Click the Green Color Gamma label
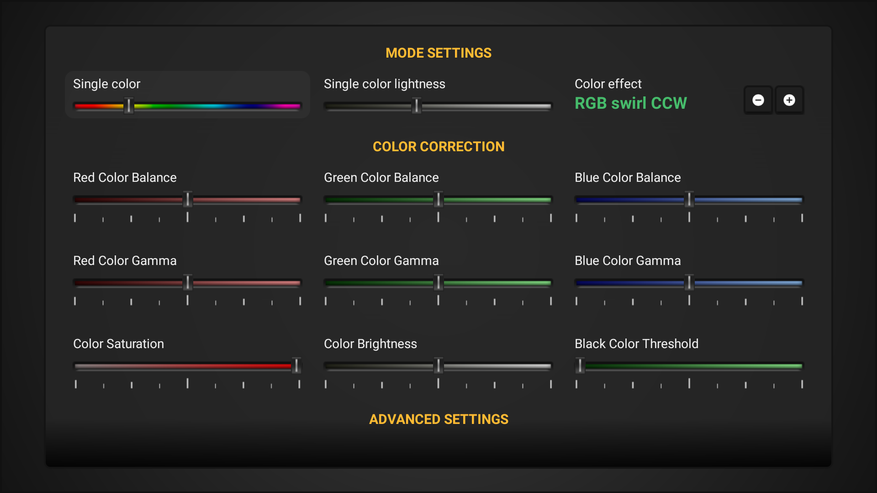This screenshot has height=493, width=877. coord(381,261)
